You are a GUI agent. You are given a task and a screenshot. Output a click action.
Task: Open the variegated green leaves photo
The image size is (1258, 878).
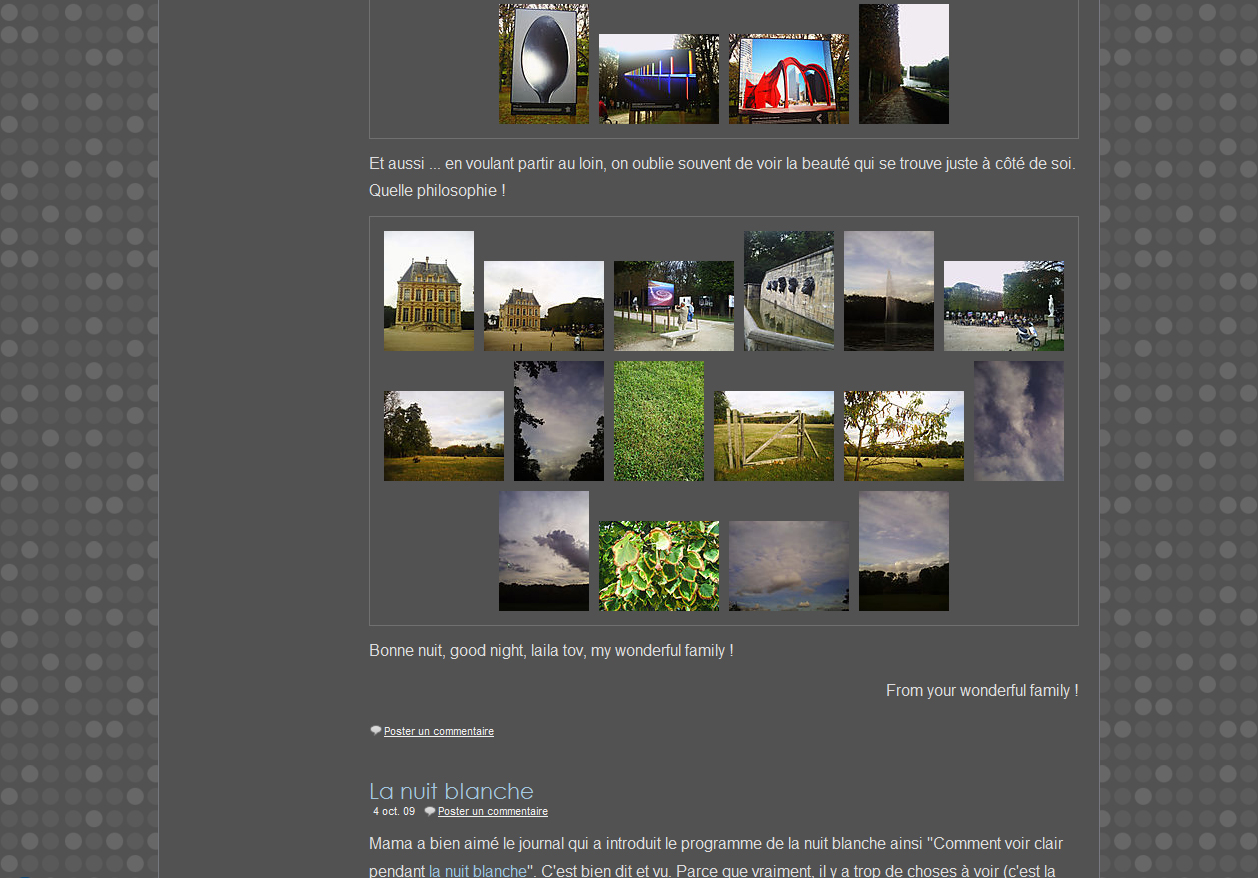click(658, 566)
